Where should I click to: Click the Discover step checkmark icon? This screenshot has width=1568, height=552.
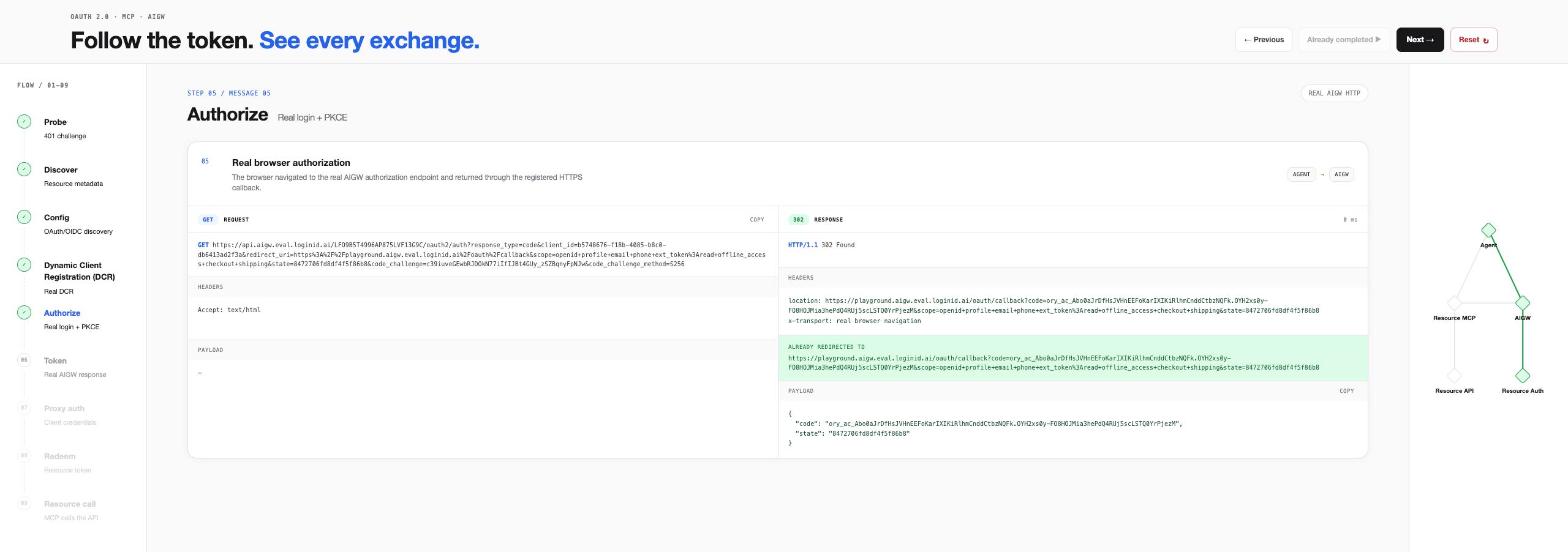pos(24,169)
